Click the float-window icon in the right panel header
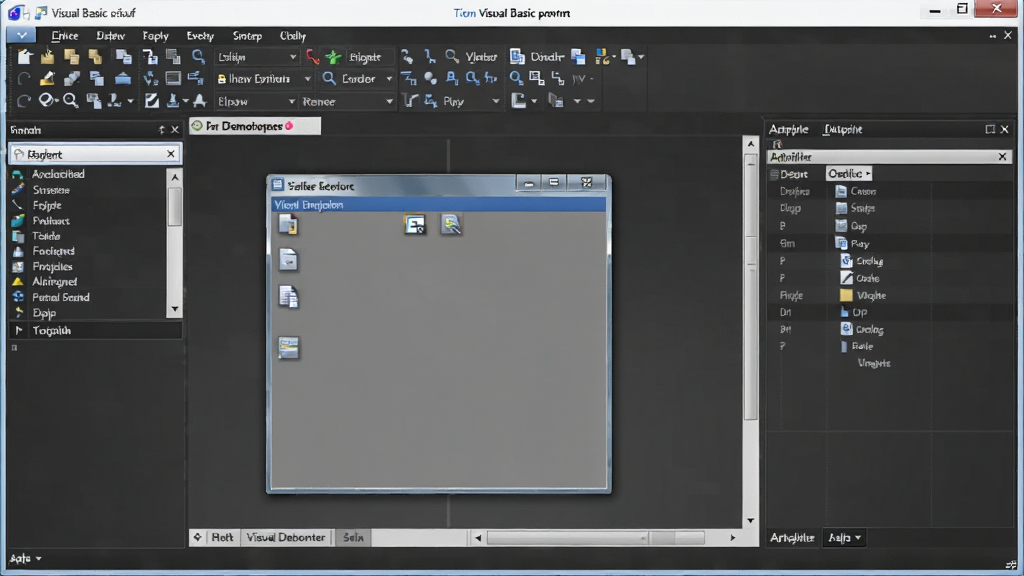This screenshot has height=576, width=1024. [x=990, y=129]
